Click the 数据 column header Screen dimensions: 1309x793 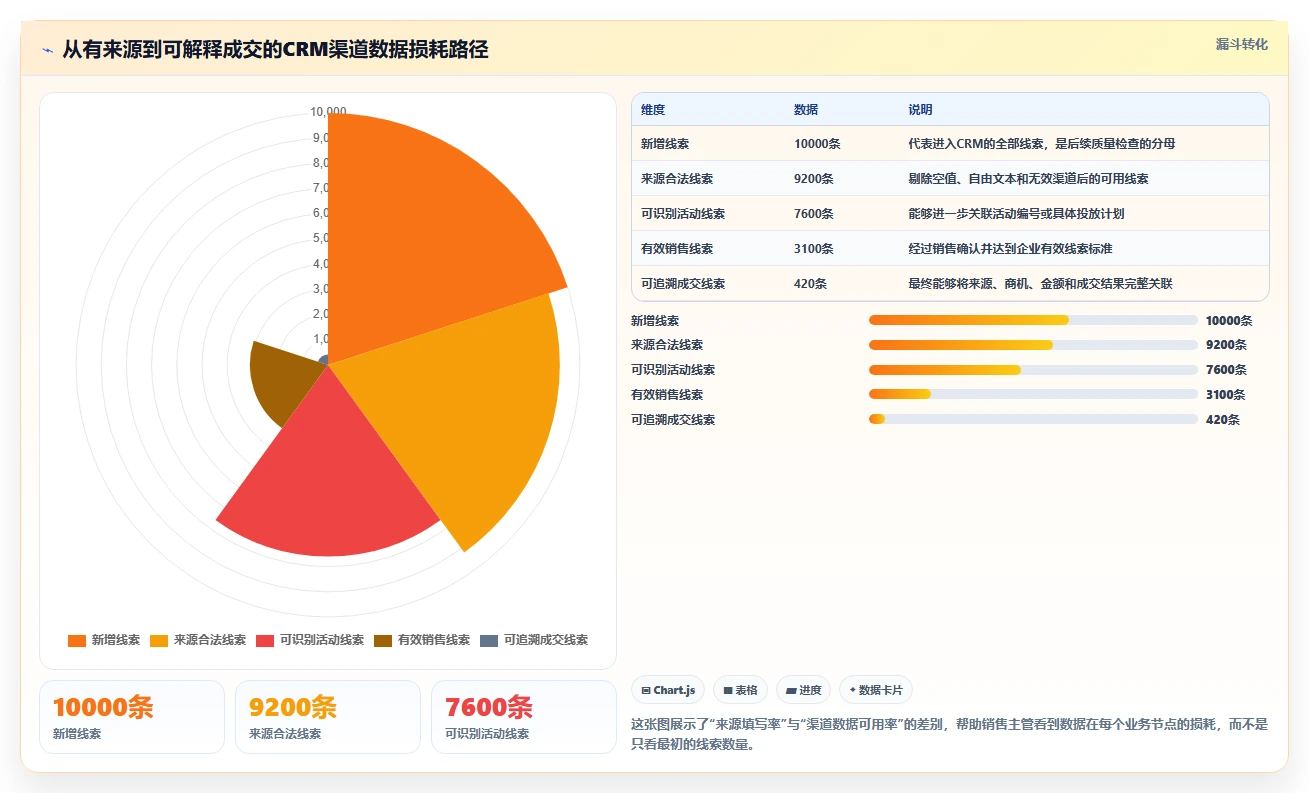[x=806, y=110]
